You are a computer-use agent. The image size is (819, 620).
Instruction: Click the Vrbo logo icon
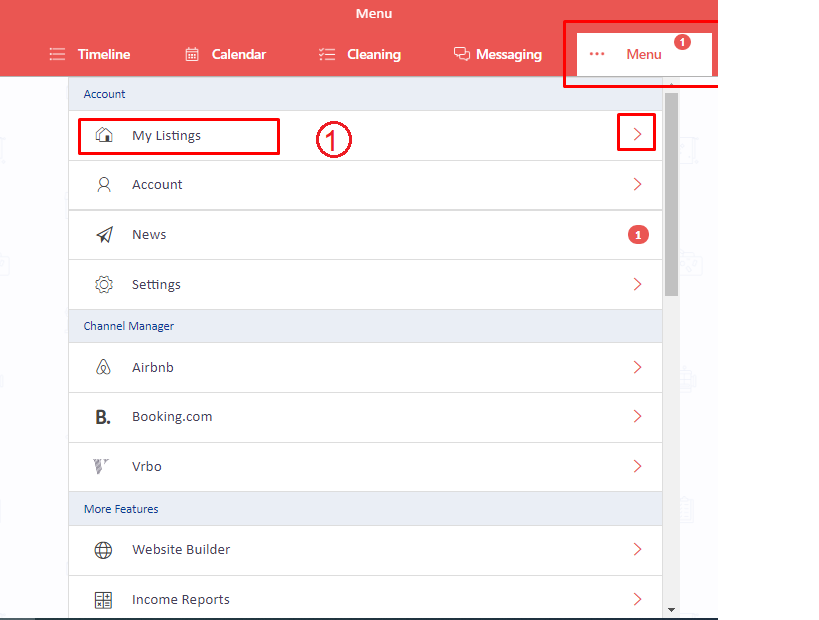click(100, 466)
